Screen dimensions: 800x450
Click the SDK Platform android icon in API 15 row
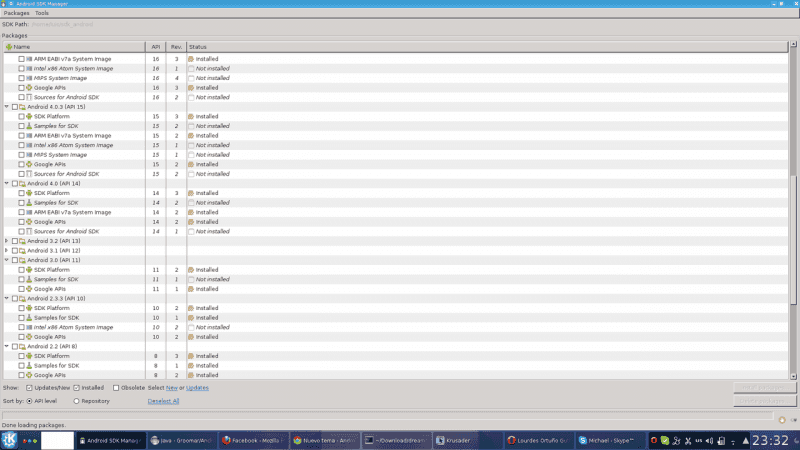[x=29, y=116]
